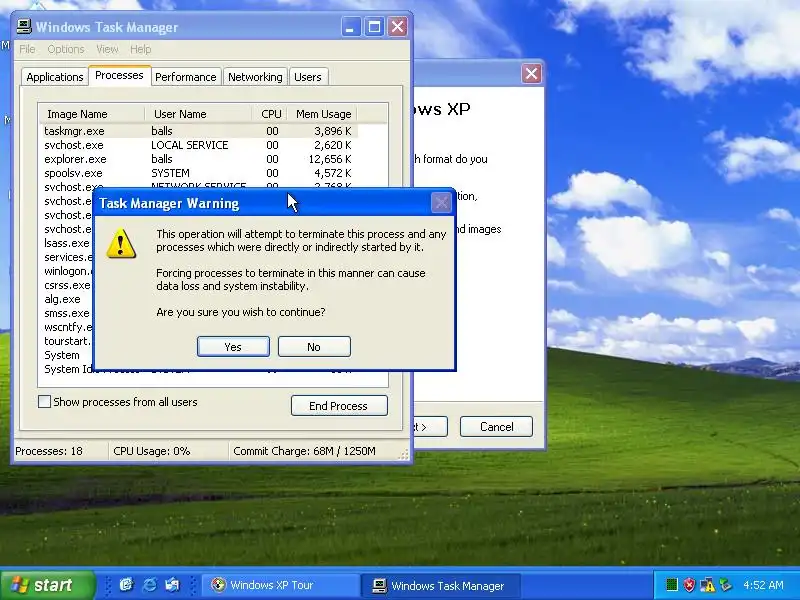Choose No in the warning dialog
Image resolution: width=800 pixels, height=600 pixels.
314,346
